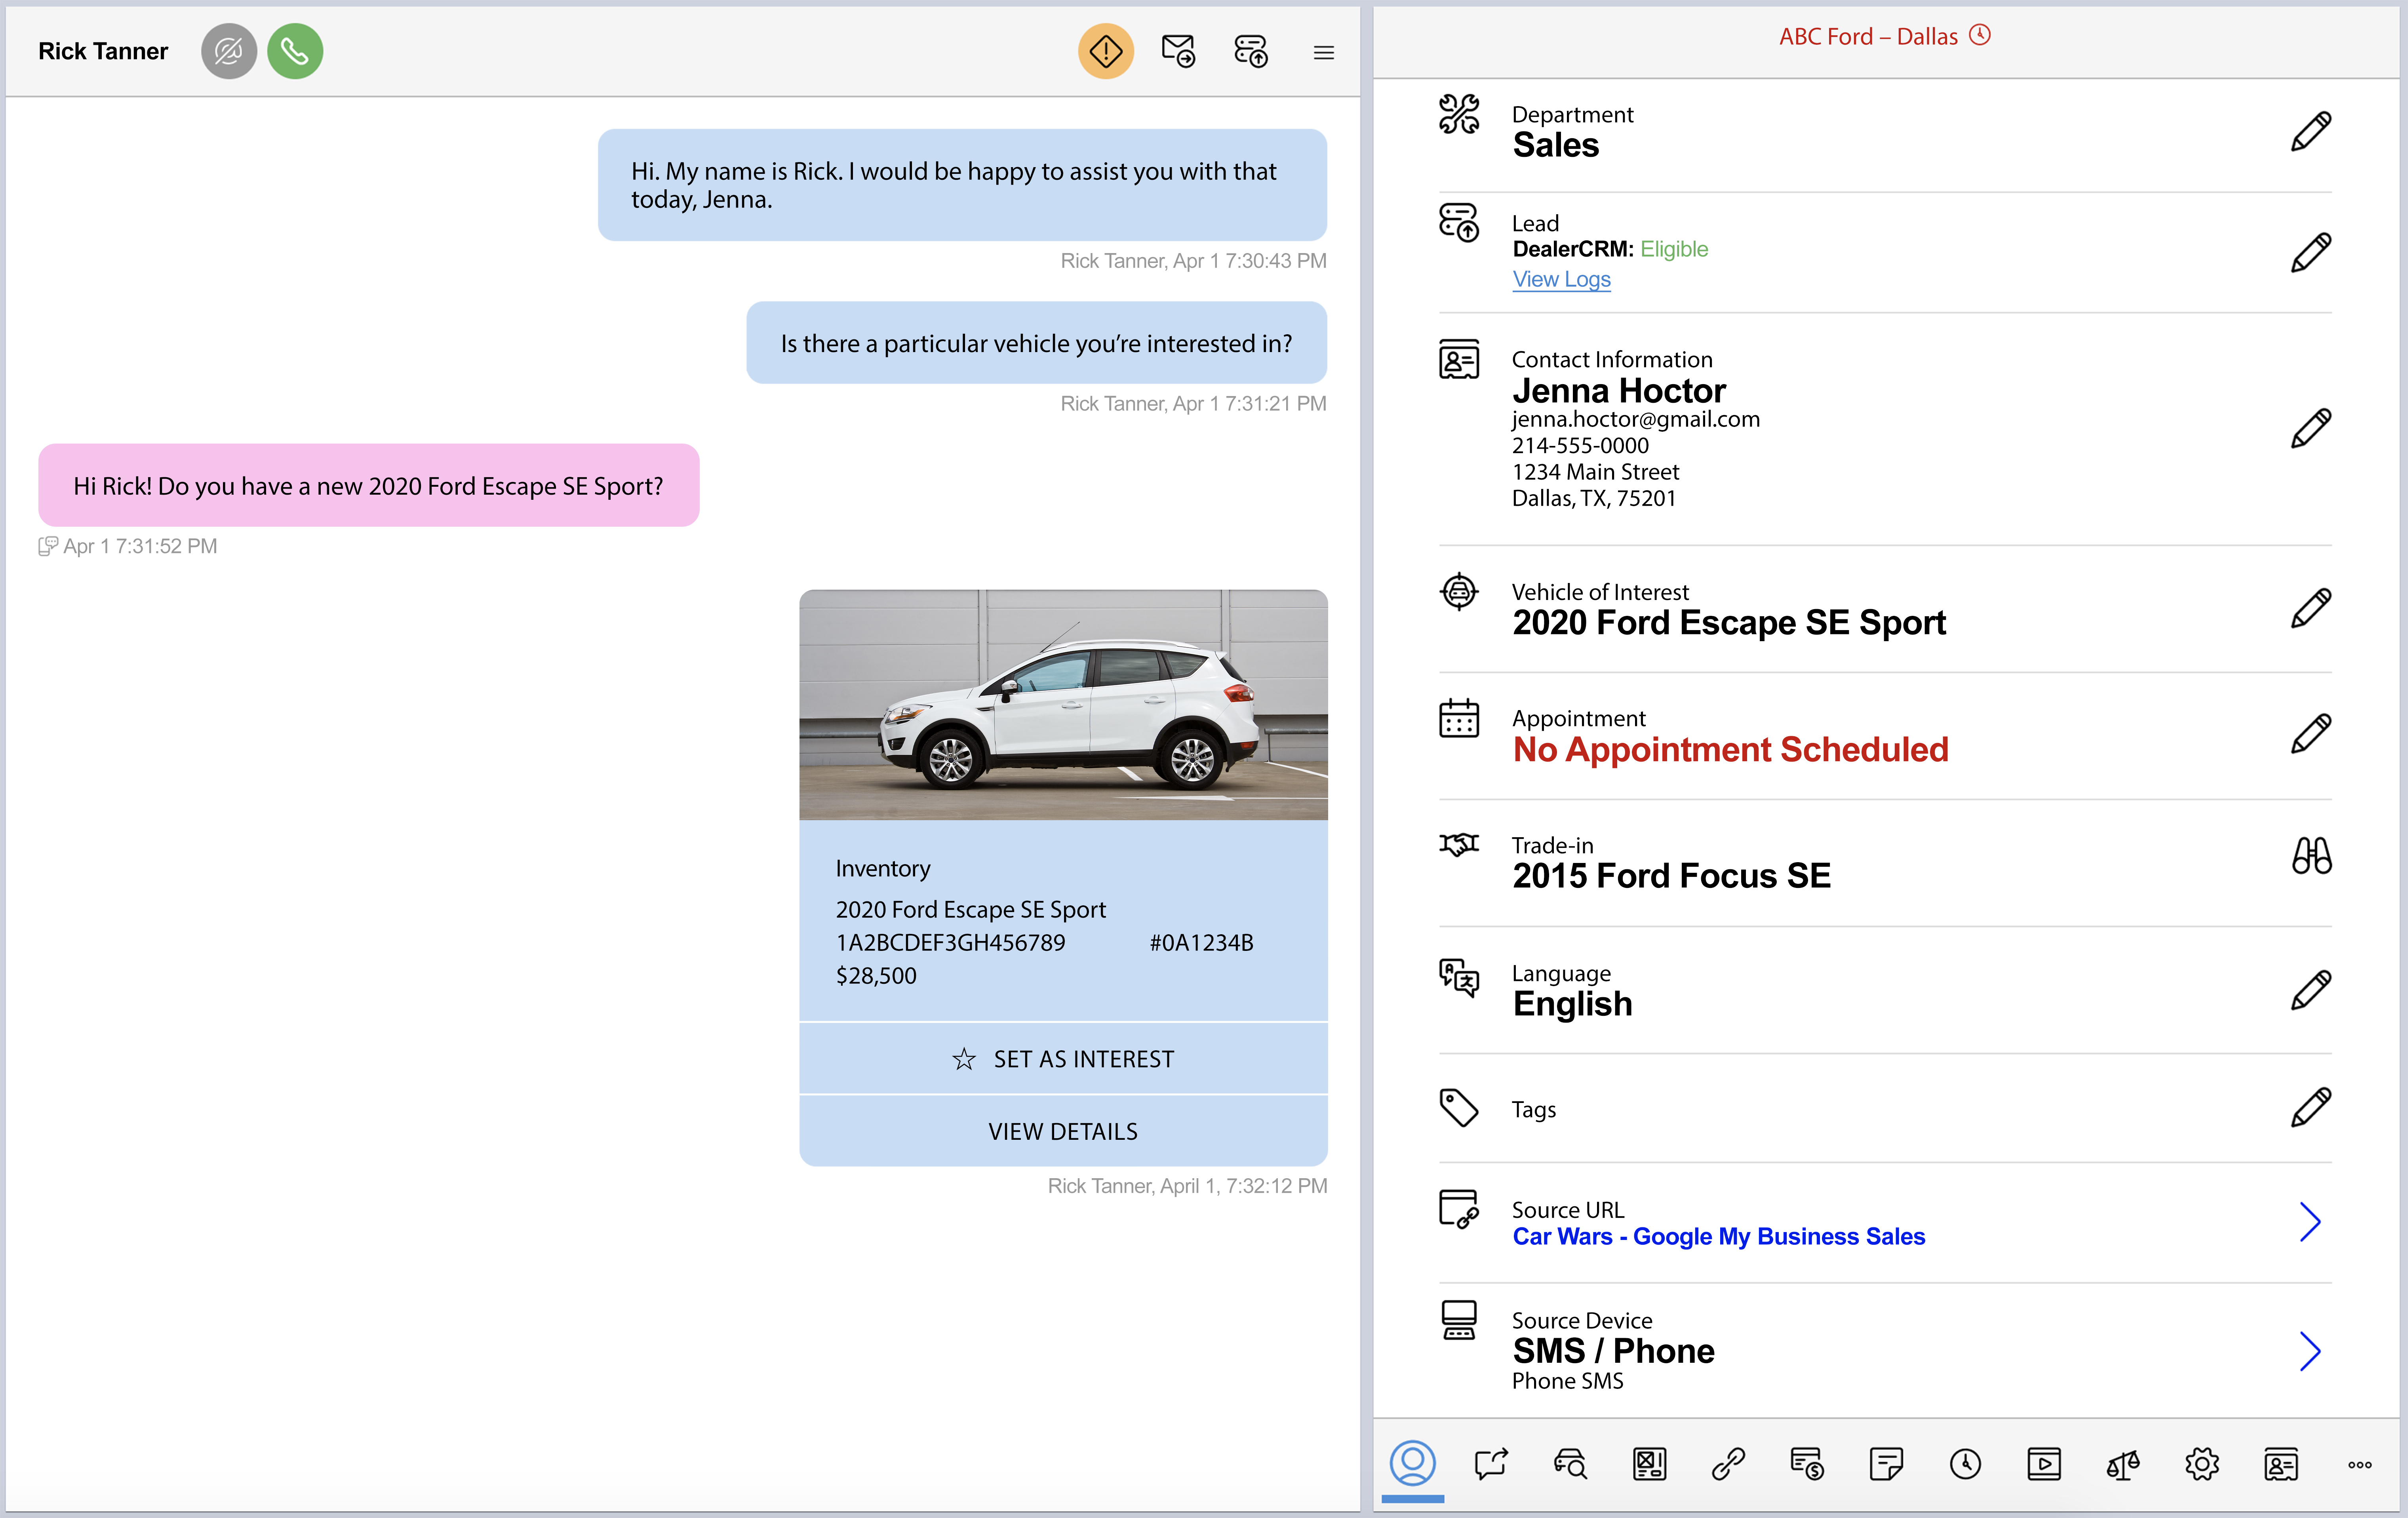Open the video playback tab
The width and height of the screenshot is (2408, 1518).
click(2044, 1464)
